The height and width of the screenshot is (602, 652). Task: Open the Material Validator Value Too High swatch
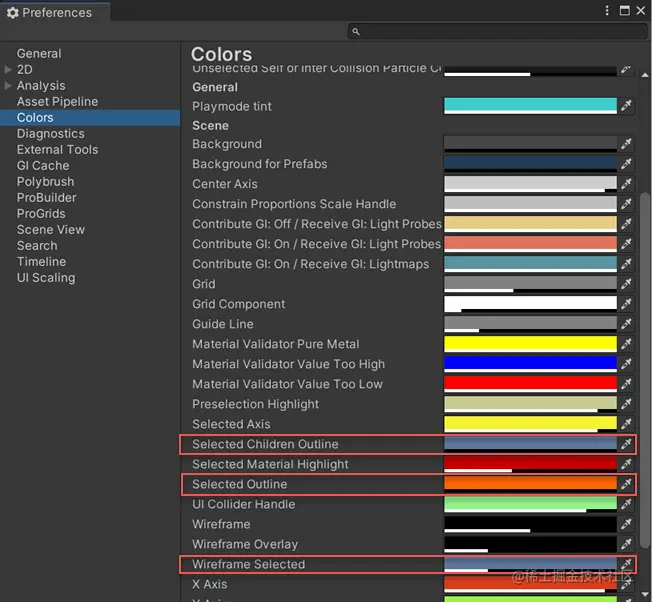(x=530, y=364)
